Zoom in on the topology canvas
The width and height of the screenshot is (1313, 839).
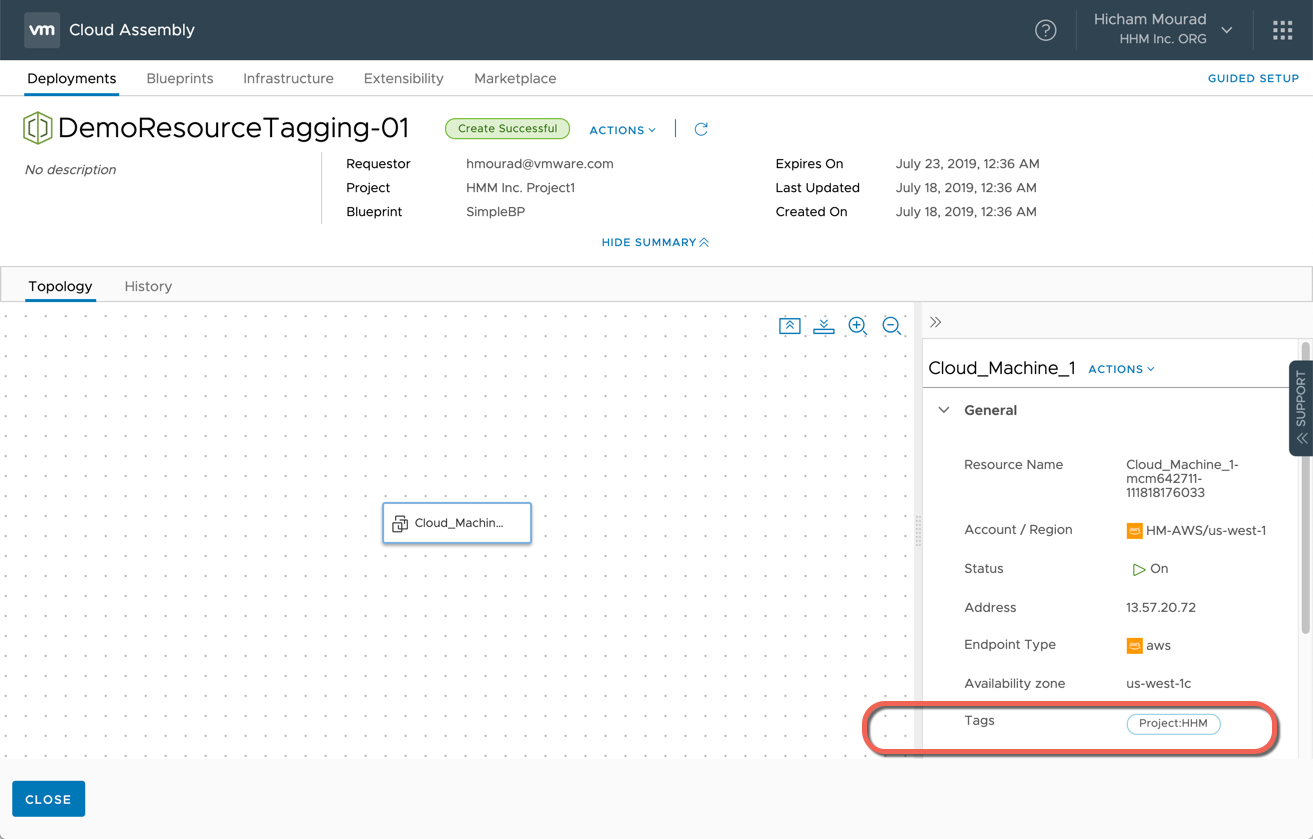click(x=857, y=326)
